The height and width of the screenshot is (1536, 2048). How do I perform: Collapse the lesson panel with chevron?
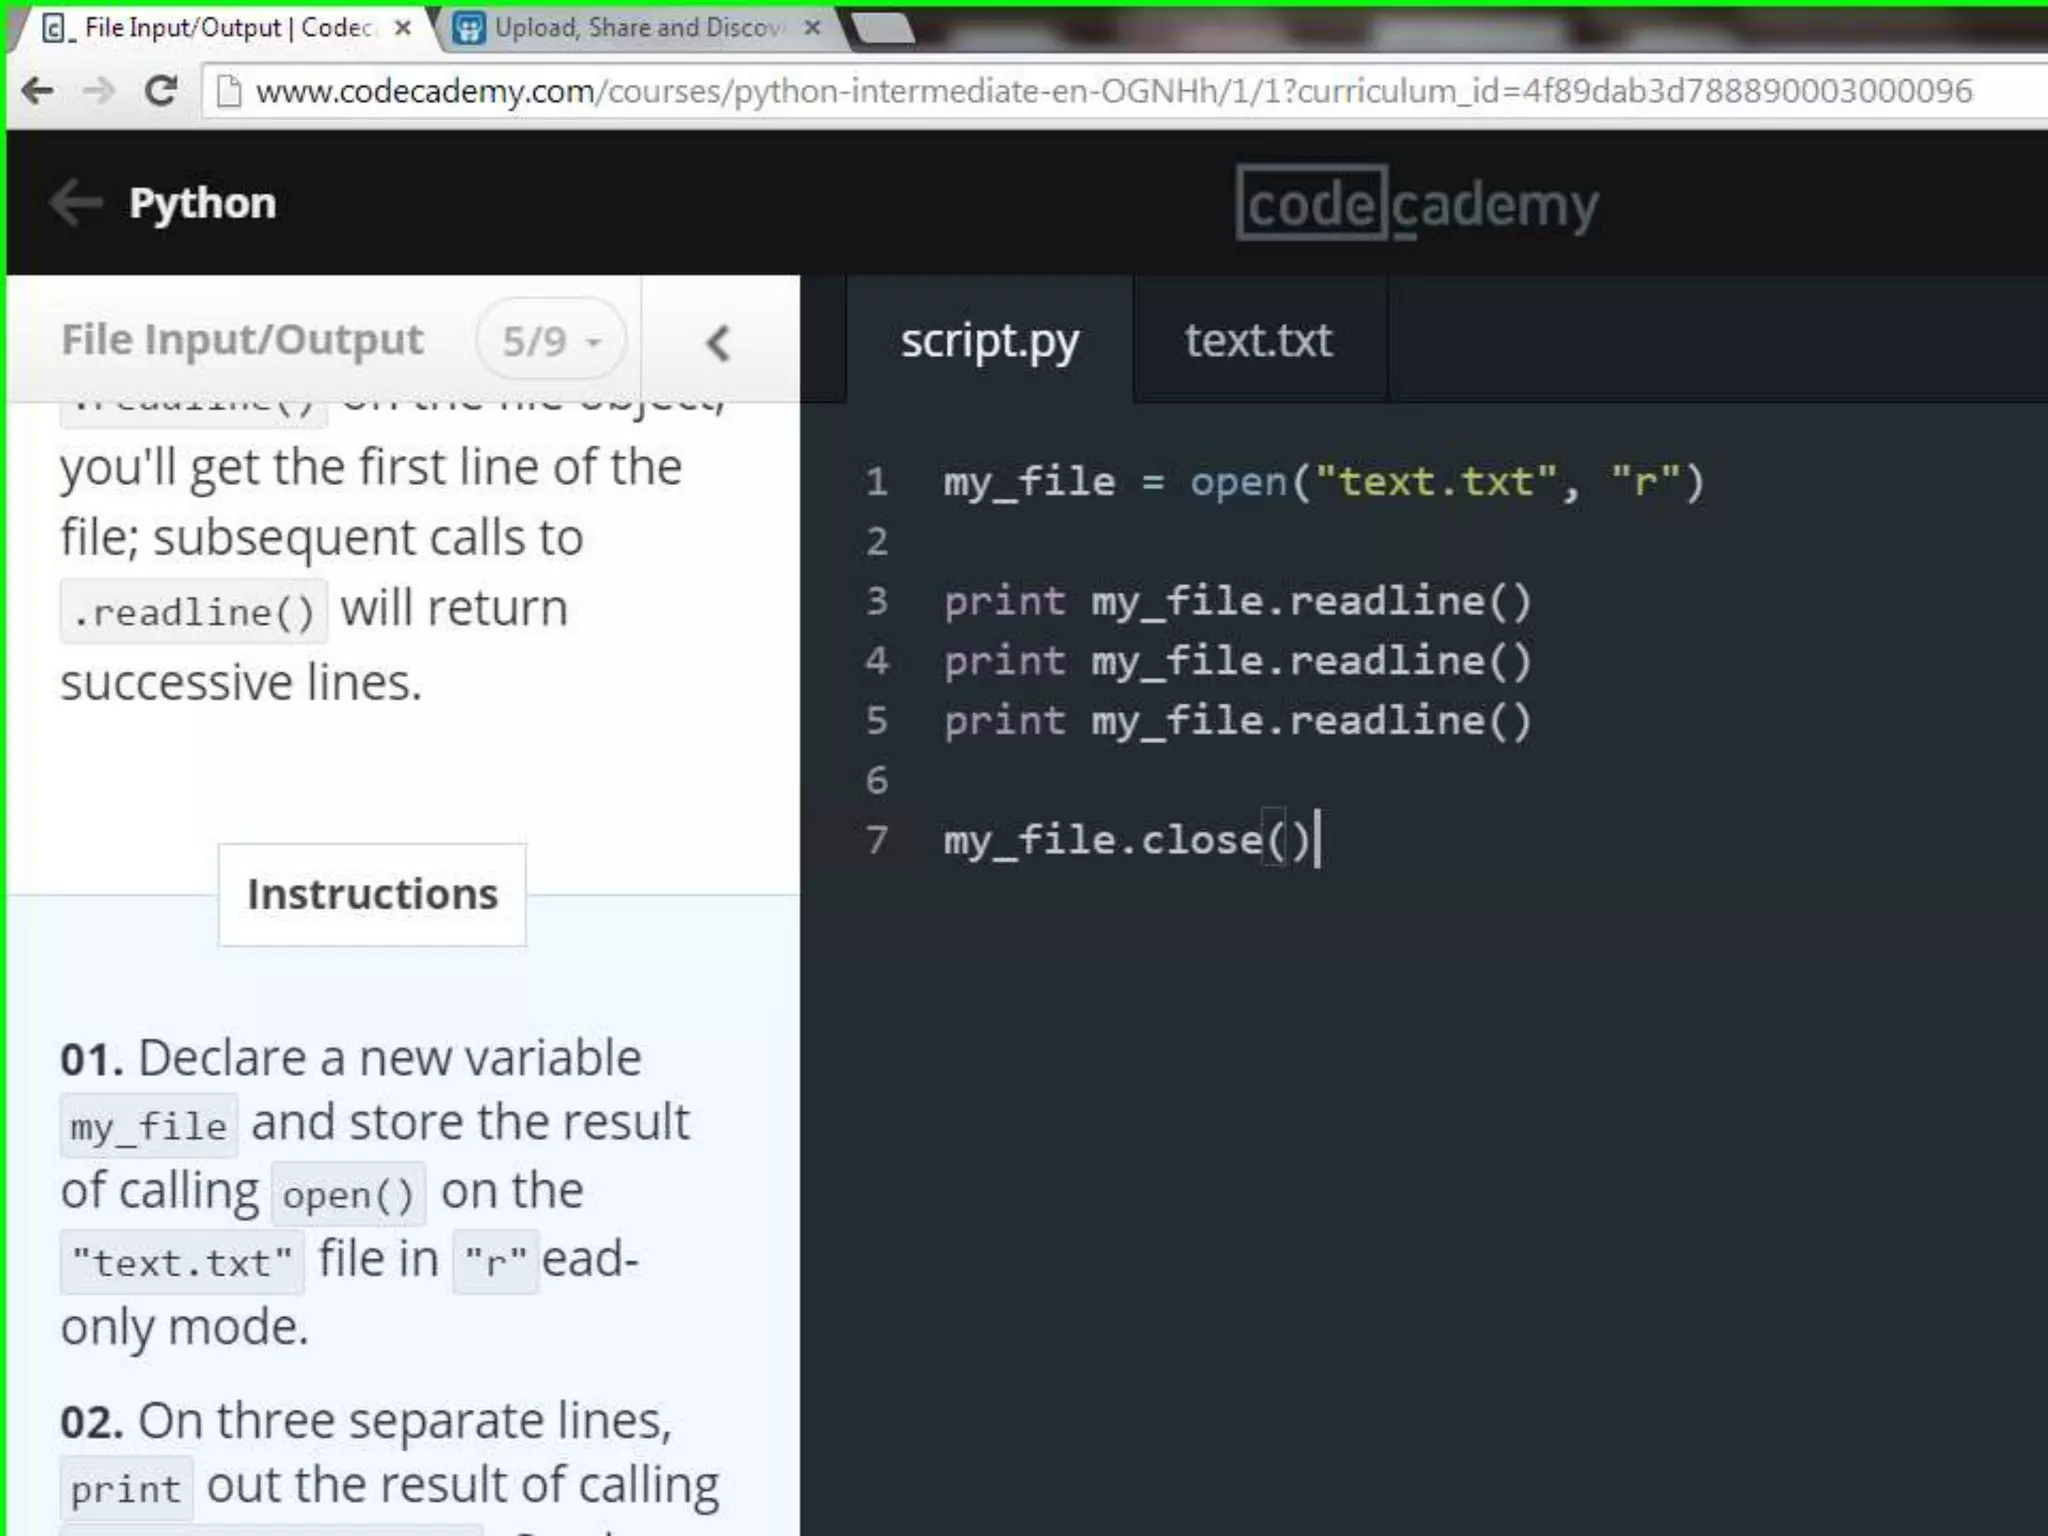point(718,343)
